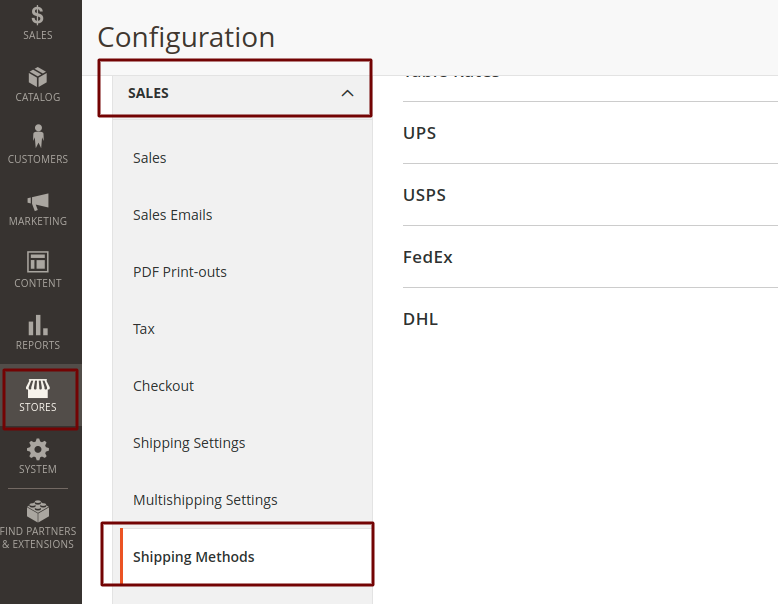Open Find Partners & Extensions icon
The image size is (778, 604).
tap(38, 511)
